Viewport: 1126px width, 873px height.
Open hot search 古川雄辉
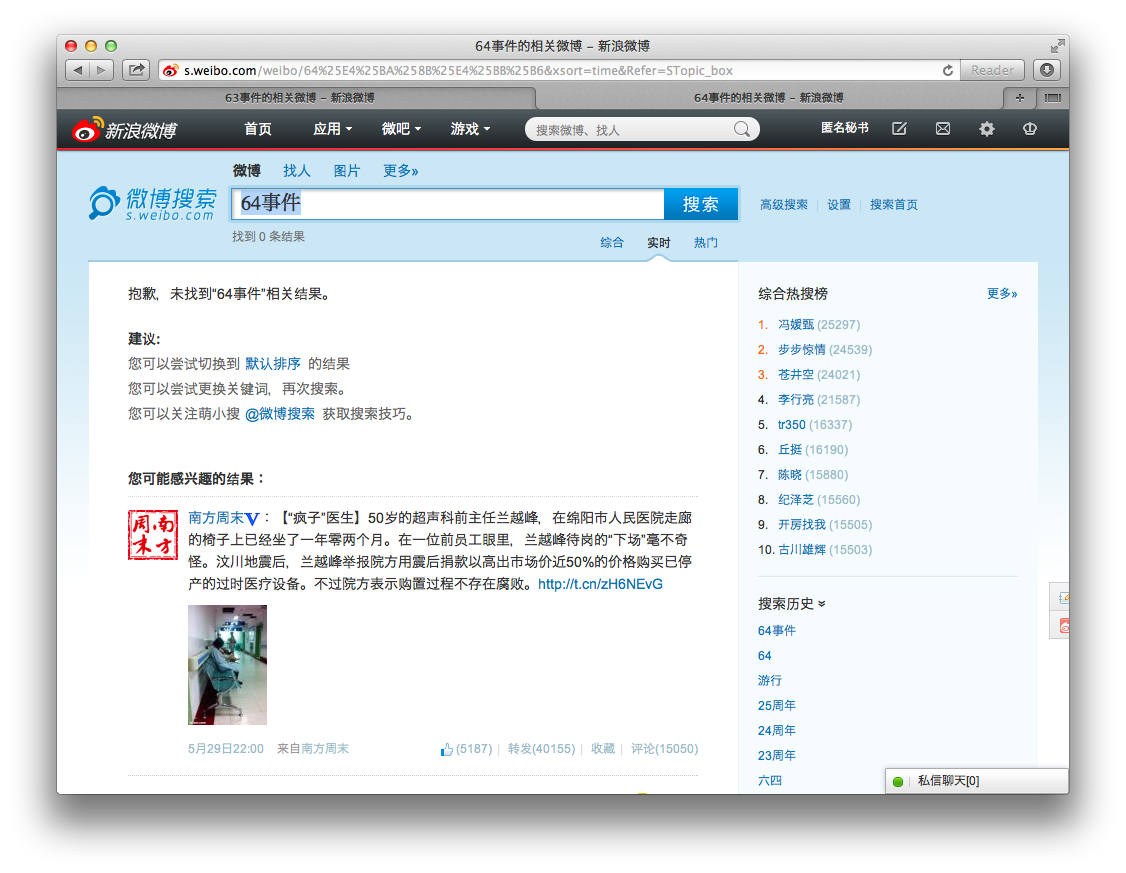(802, 550)
